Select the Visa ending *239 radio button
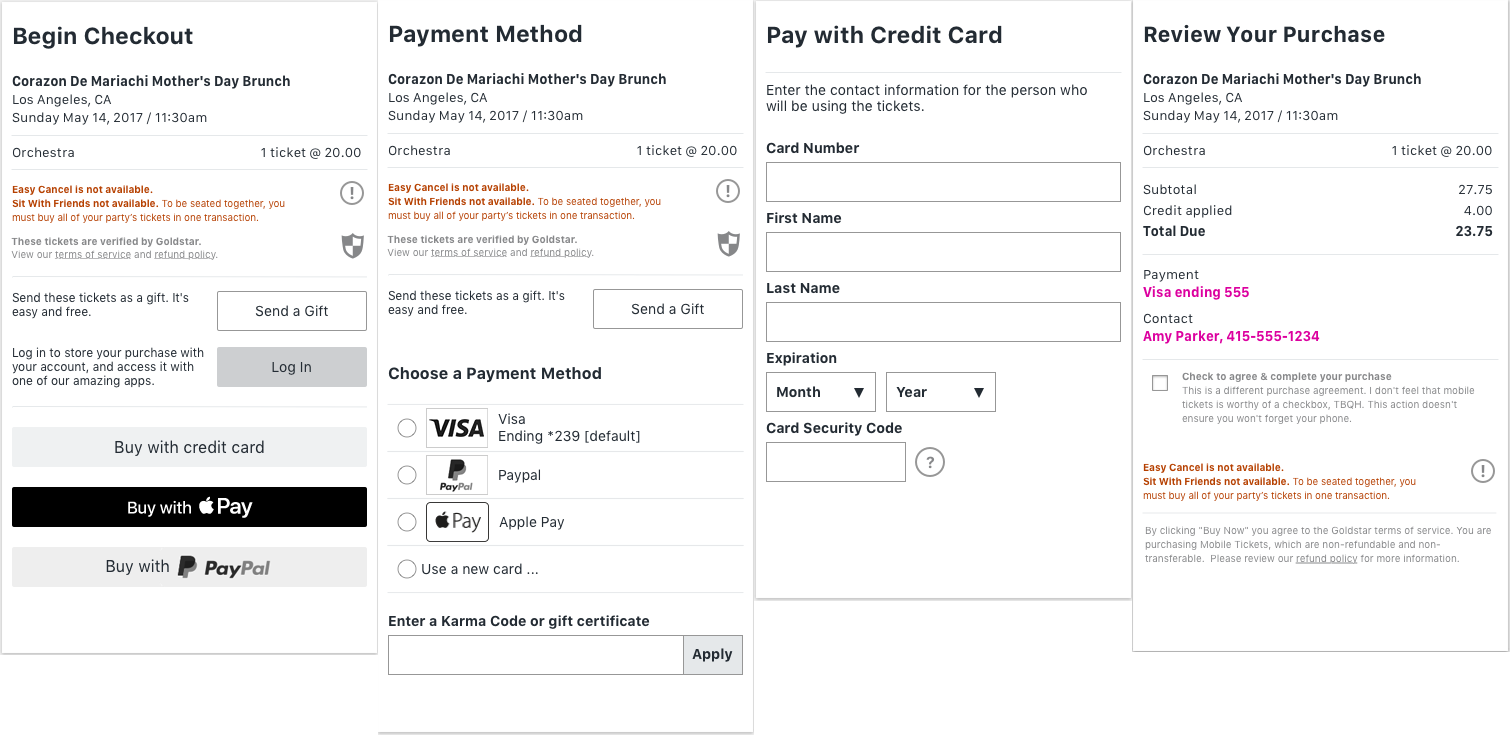The width and height of the screenshot is (1510, 735). pyautogui.click(x=407, y=428)
